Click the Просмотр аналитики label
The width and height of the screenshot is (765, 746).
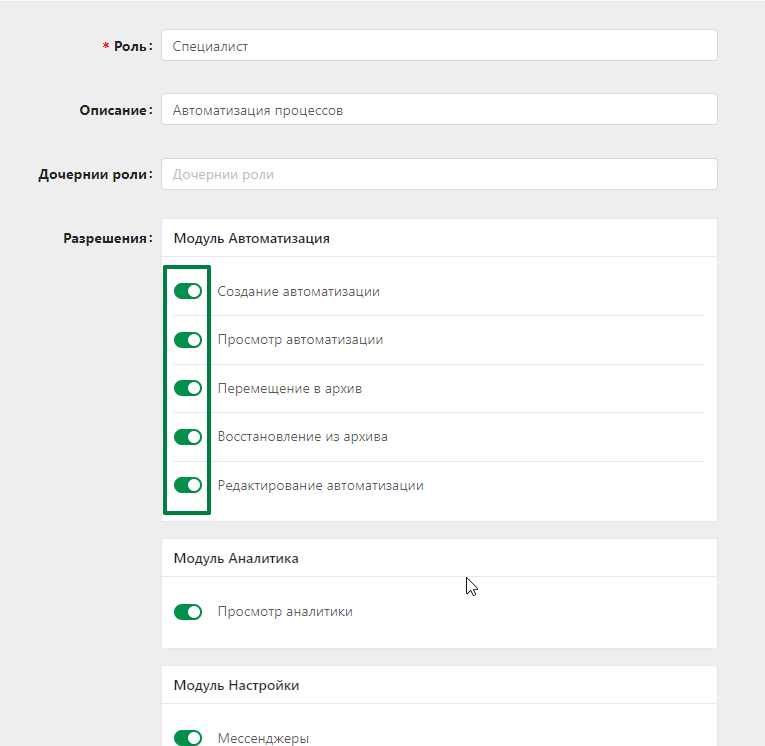click(x=285, y=612)
